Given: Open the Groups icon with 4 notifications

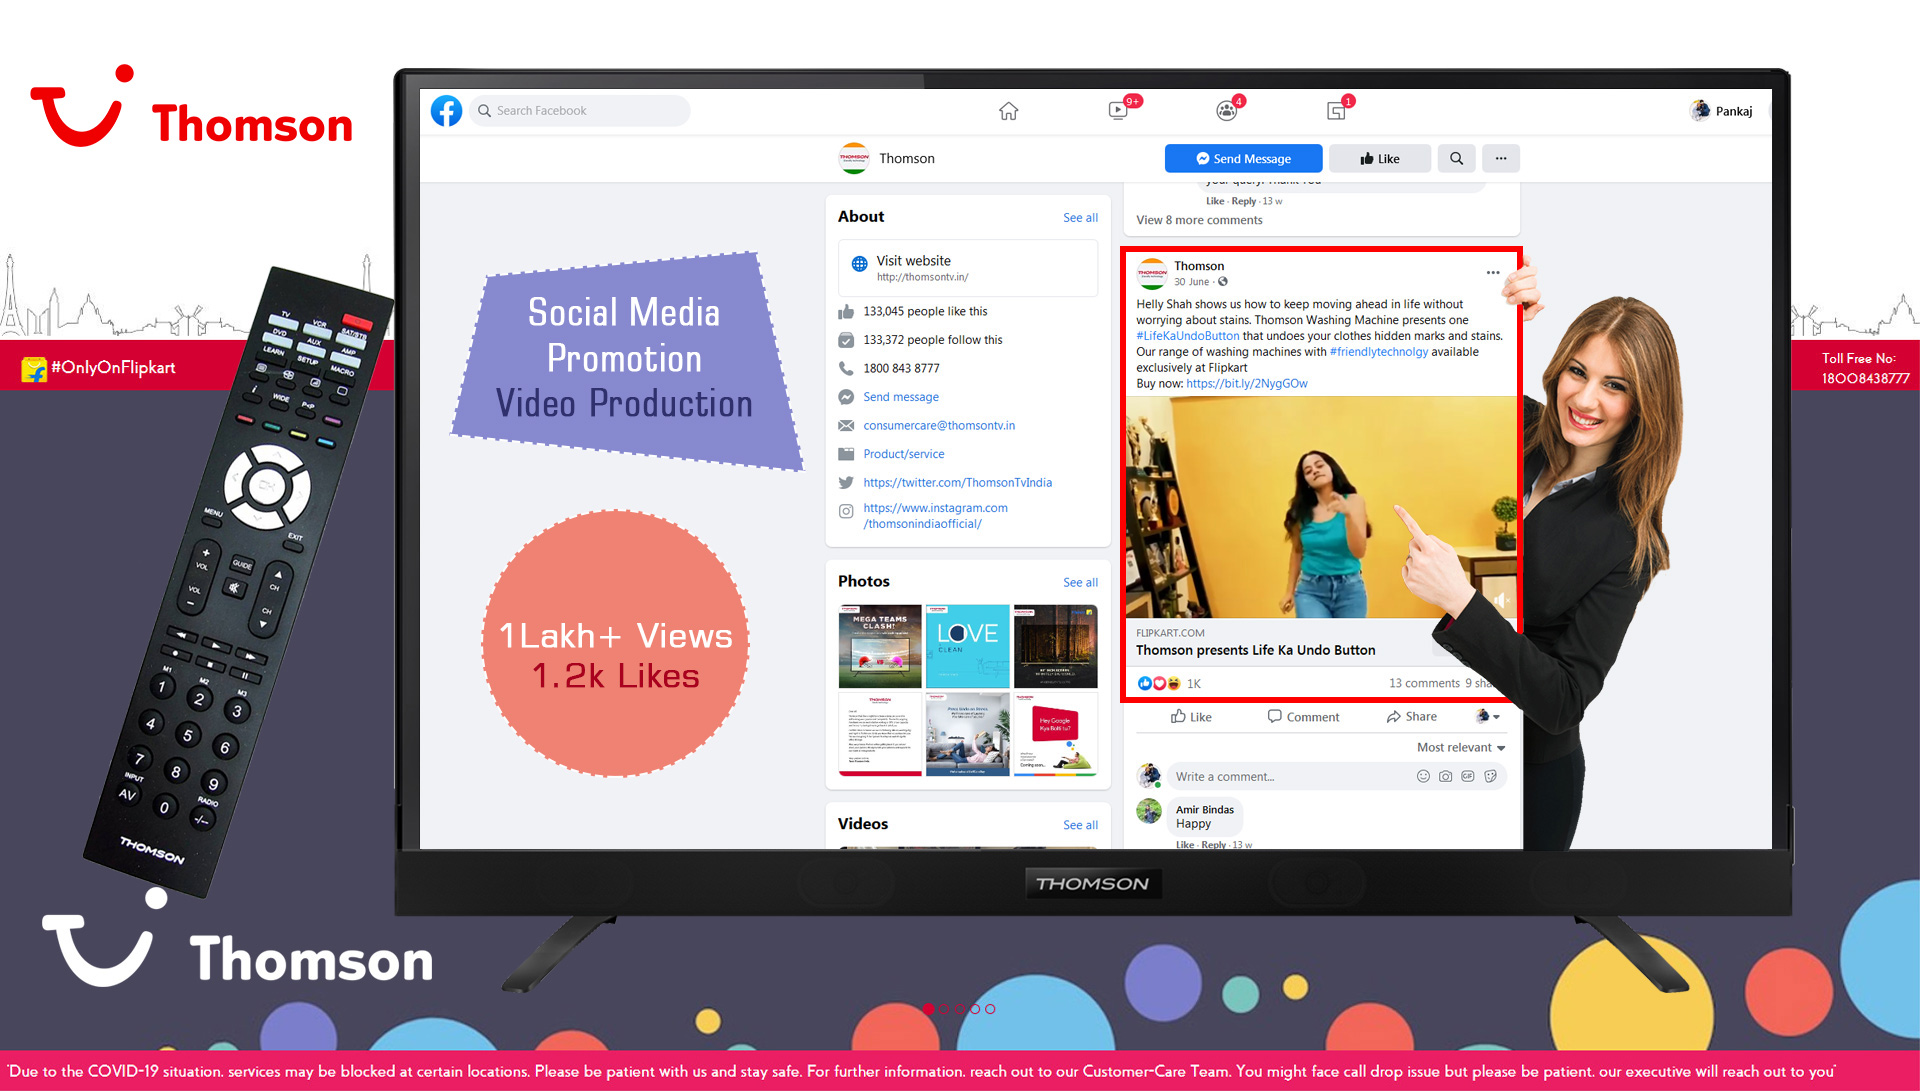Looking at the screenshot, I should pyautogui.click(x=1227, y=111).
